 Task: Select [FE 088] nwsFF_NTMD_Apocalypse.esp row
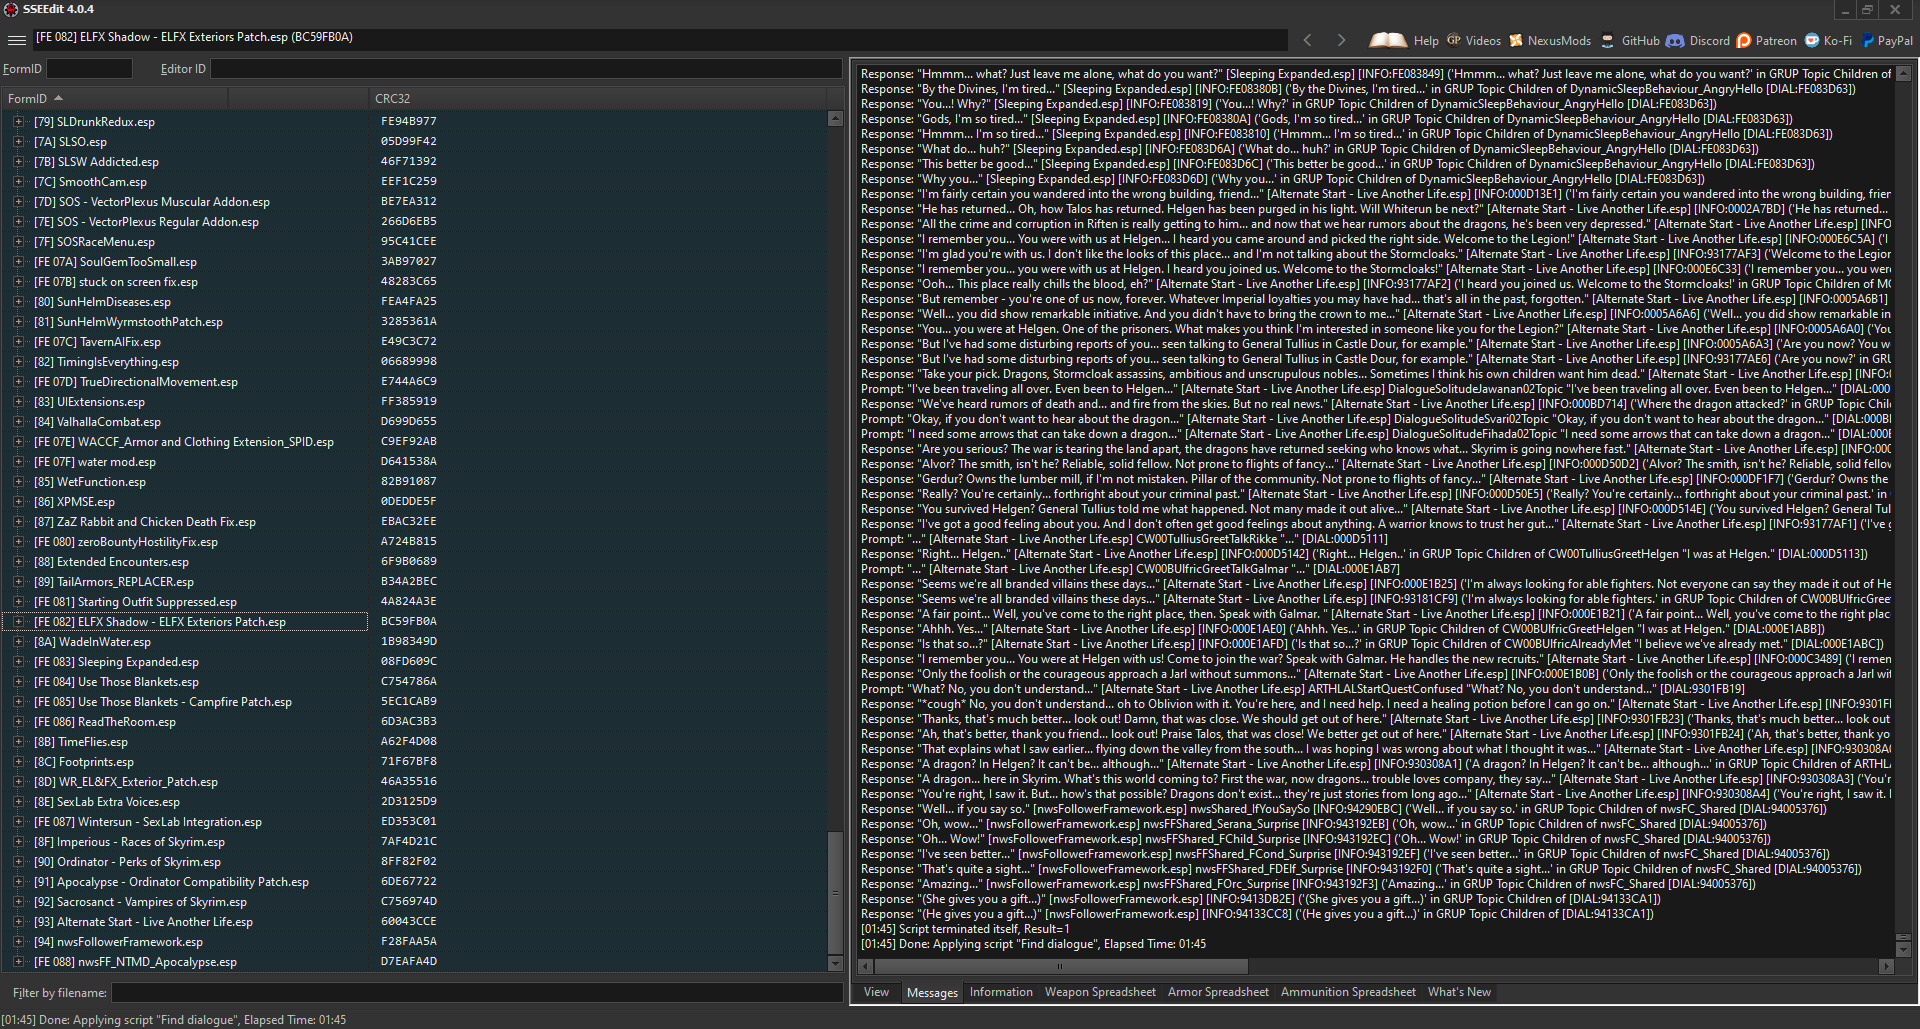[x=414, y=962]
